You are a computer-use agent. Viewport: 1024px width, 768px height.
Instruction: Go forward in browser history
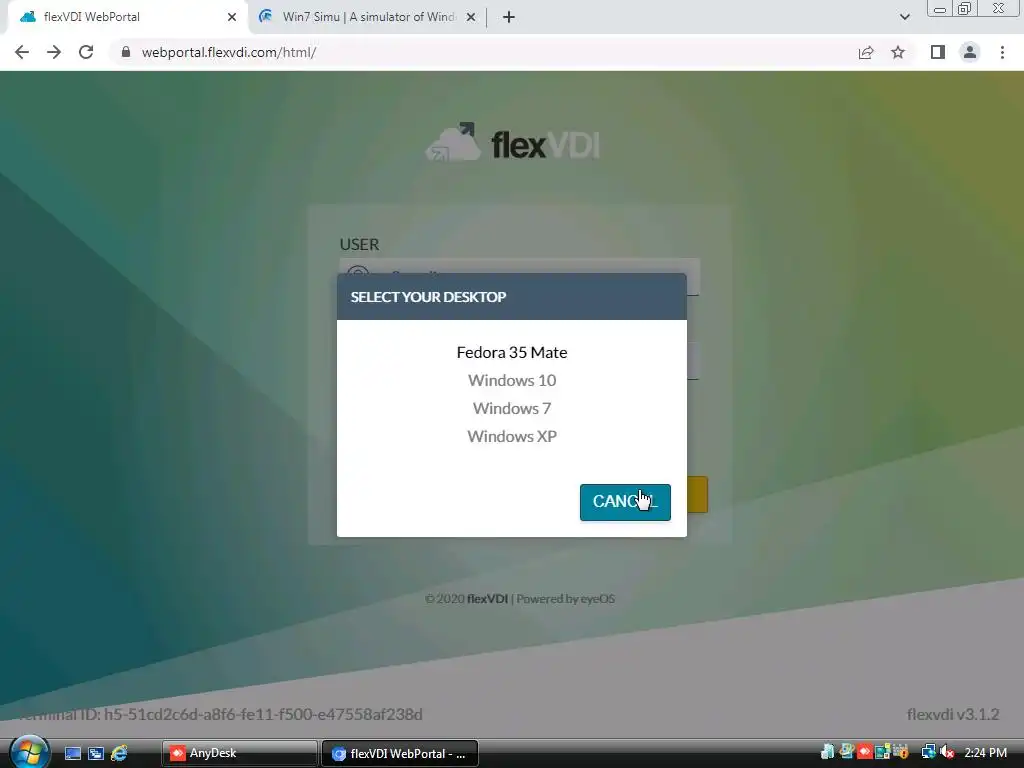click(54, 52)
